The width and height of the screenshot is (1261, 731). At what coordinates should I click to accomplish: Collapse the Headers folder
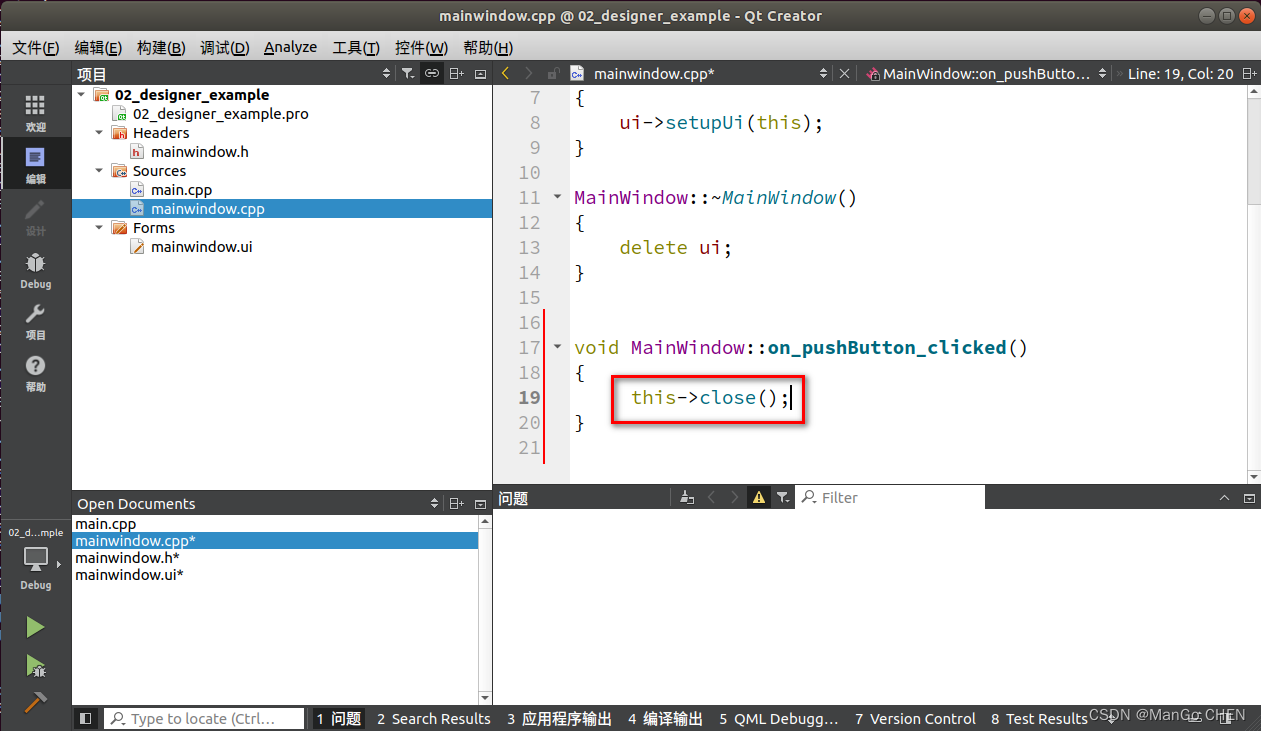(x=99, y=133)
